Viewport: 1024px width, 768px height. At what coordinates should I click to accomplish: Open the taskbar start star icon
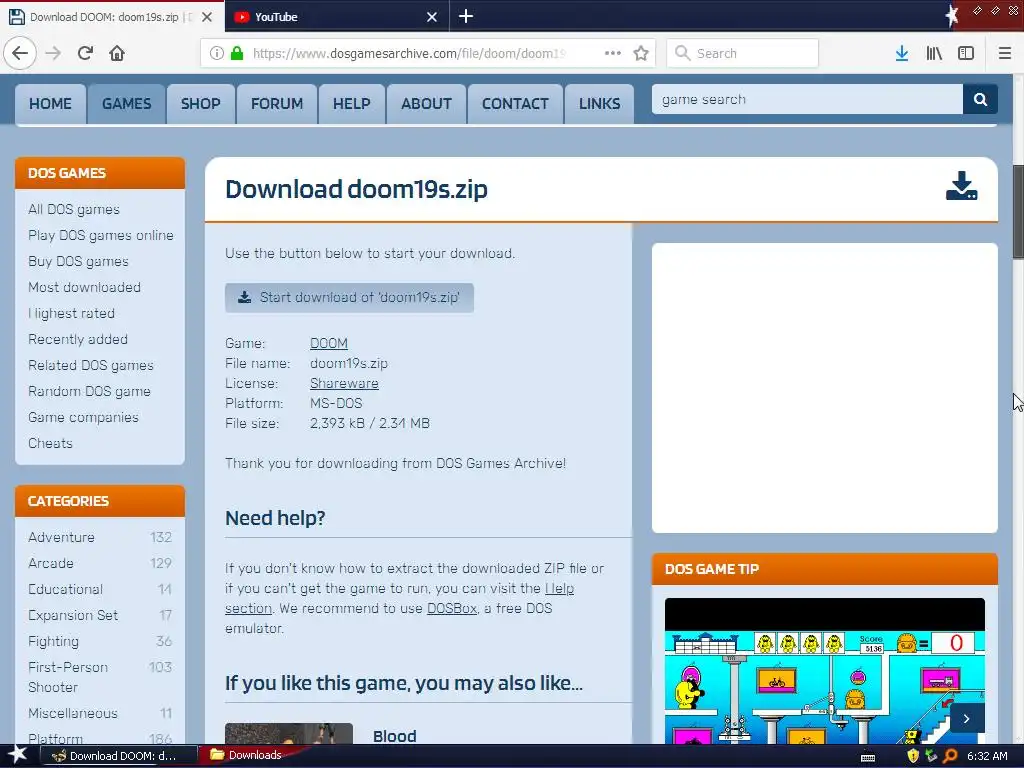pos(18,755)
